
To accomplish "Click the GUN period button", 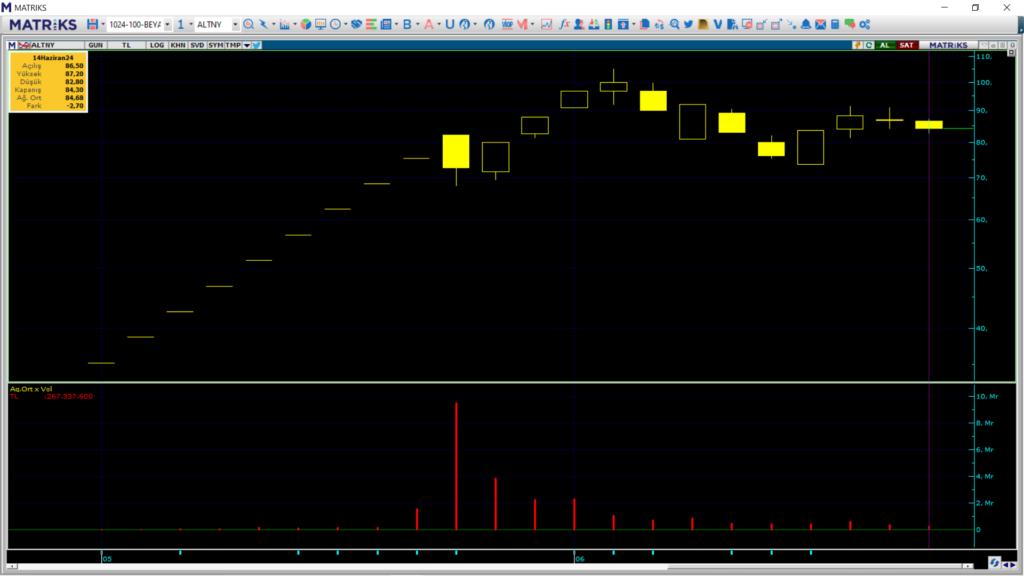I will point(95,45).
